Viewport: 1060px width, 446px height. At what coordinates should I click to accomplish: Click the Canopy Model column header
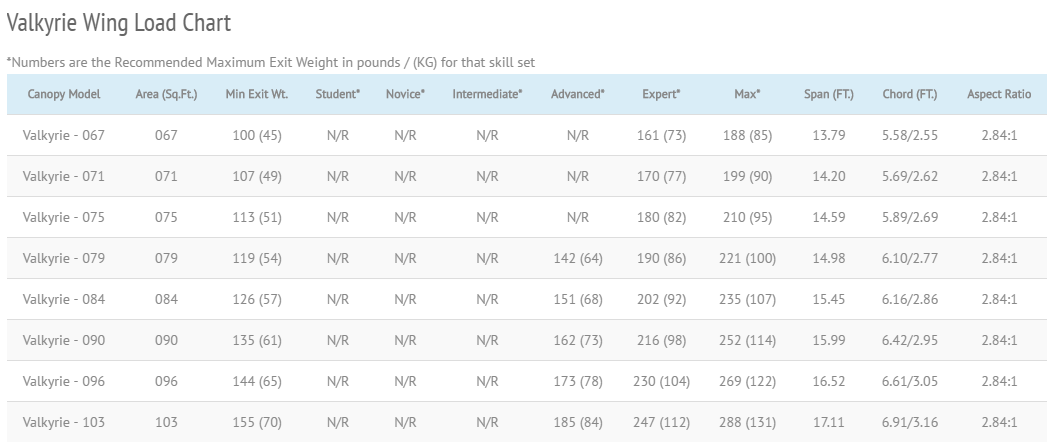coord(64,94)
